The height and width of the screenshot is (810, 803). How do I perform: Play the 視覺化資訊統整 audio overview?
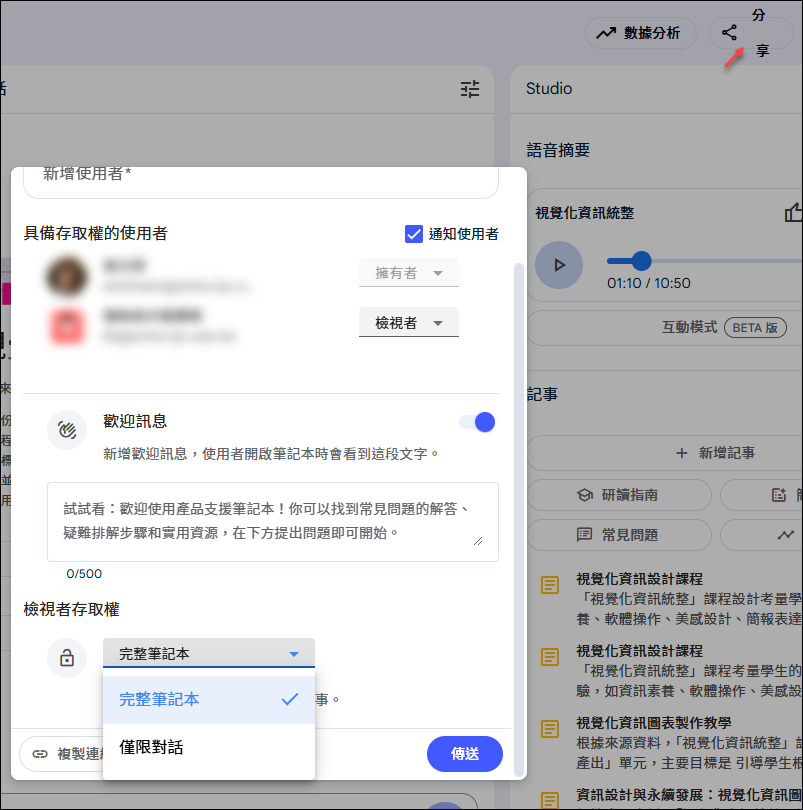[559, 265]
